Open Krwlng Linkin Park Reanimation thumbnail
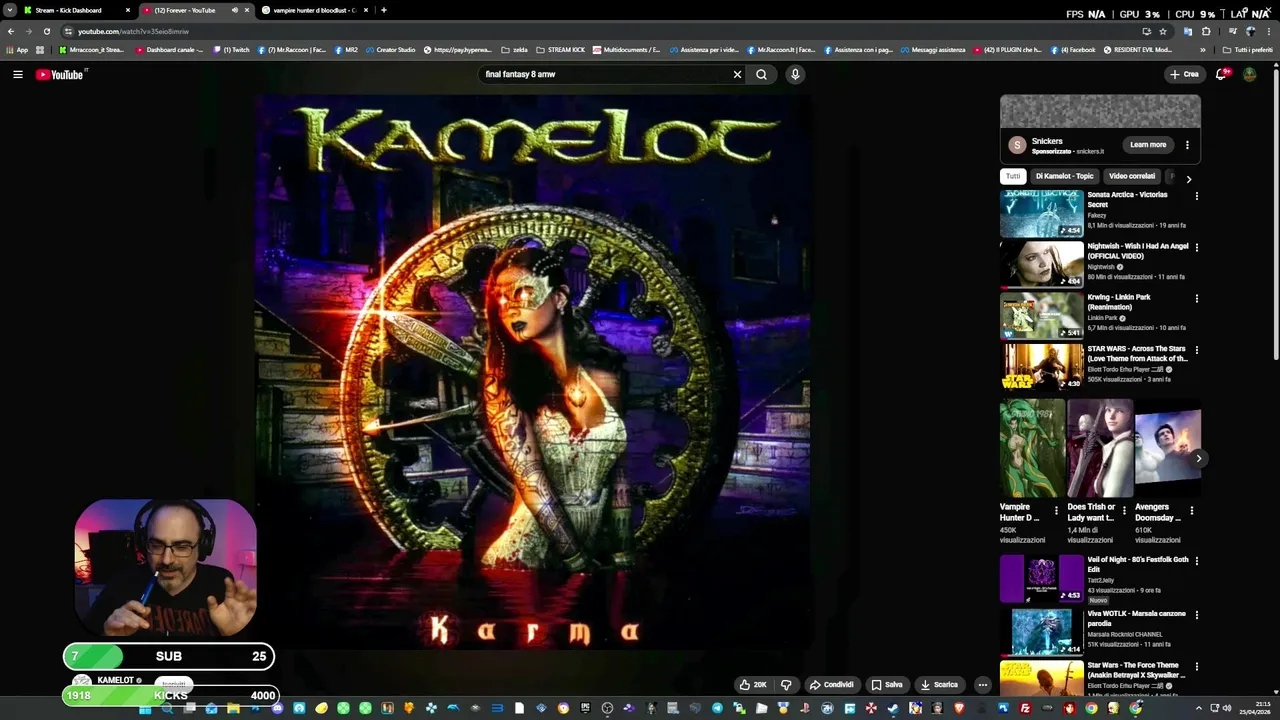 click(x=1042, y=316)
